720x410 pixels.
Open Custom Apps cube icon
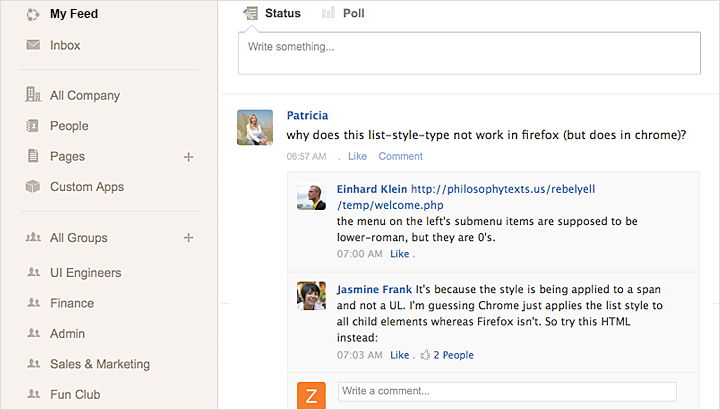pos(33,187)
